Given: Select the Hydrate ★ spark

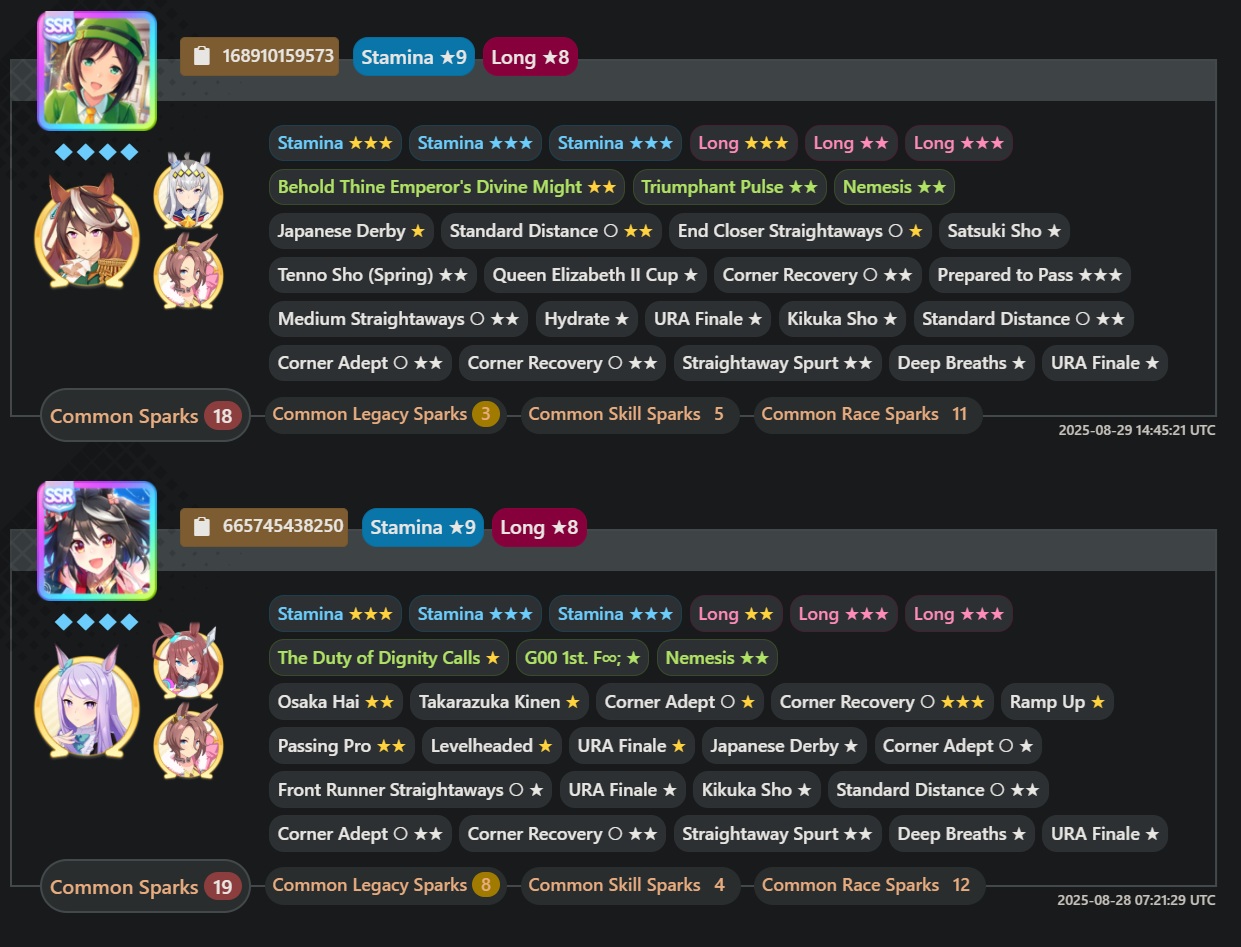Looking at the screenshot, I should 587,319.
